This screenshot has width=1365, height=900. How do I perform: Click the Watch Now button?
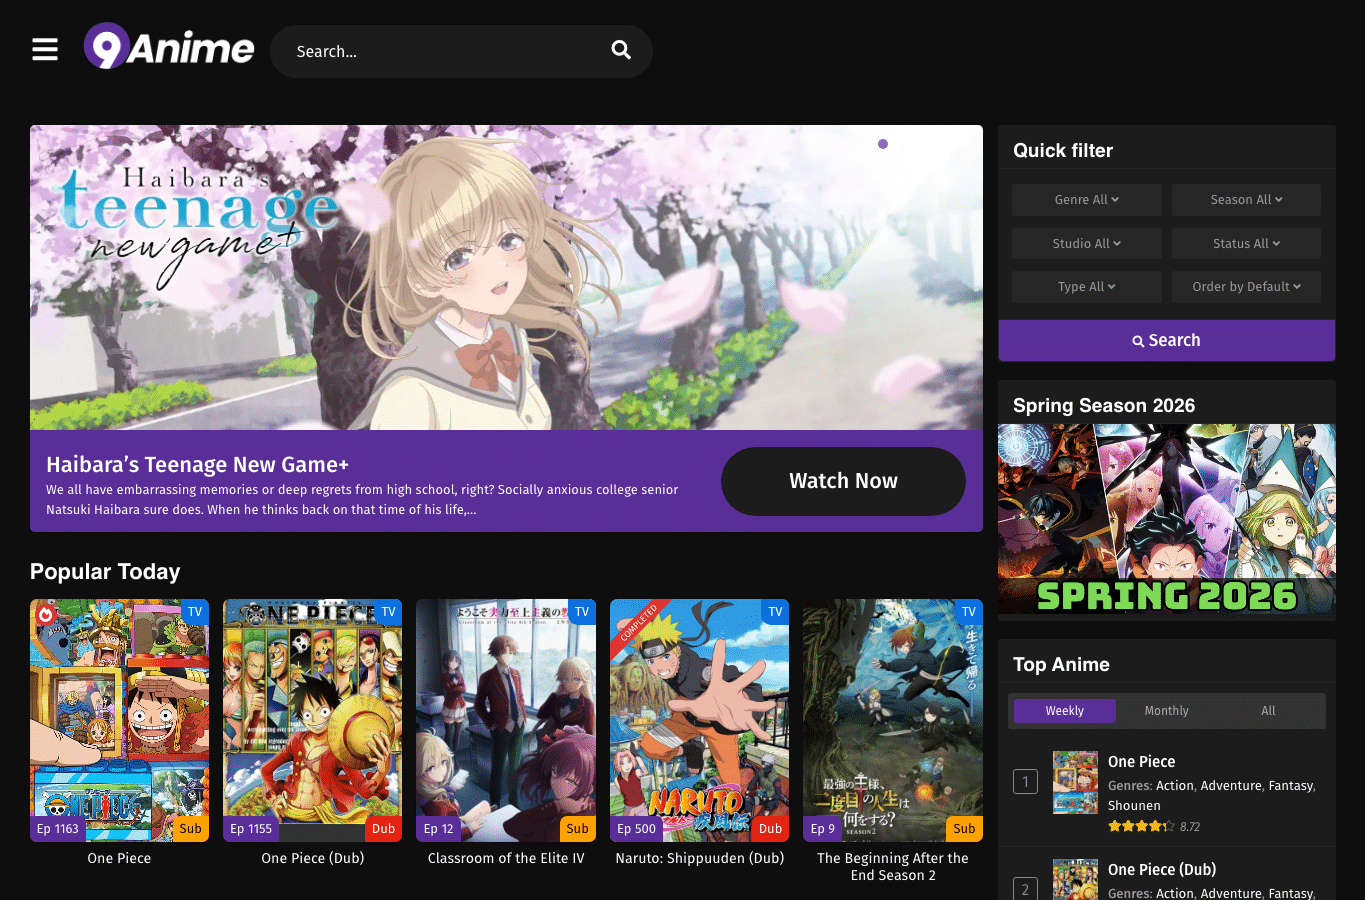(843, 481)
